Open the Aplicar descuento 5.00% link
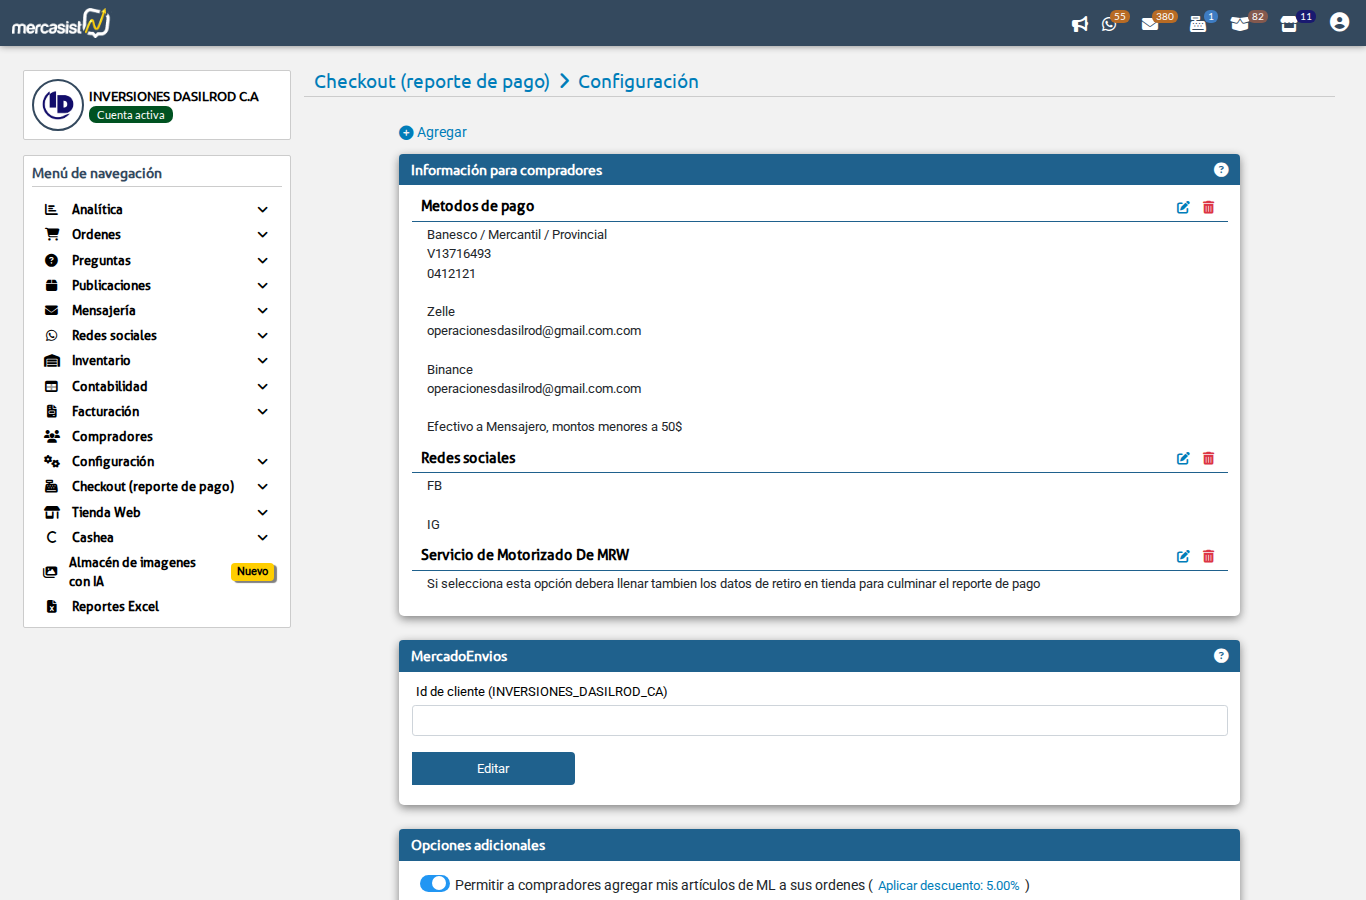 pyautogui.click(x=948, y=885)
